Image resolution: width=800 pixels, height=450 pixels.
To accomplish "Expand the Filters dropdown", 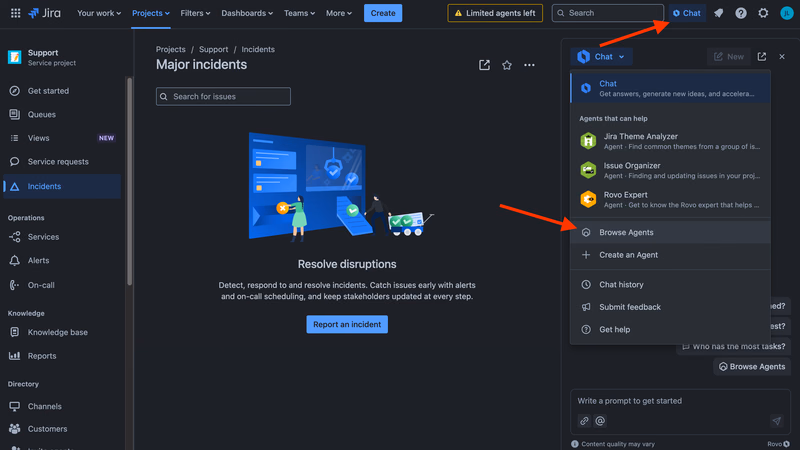I will tap(195, 13).
